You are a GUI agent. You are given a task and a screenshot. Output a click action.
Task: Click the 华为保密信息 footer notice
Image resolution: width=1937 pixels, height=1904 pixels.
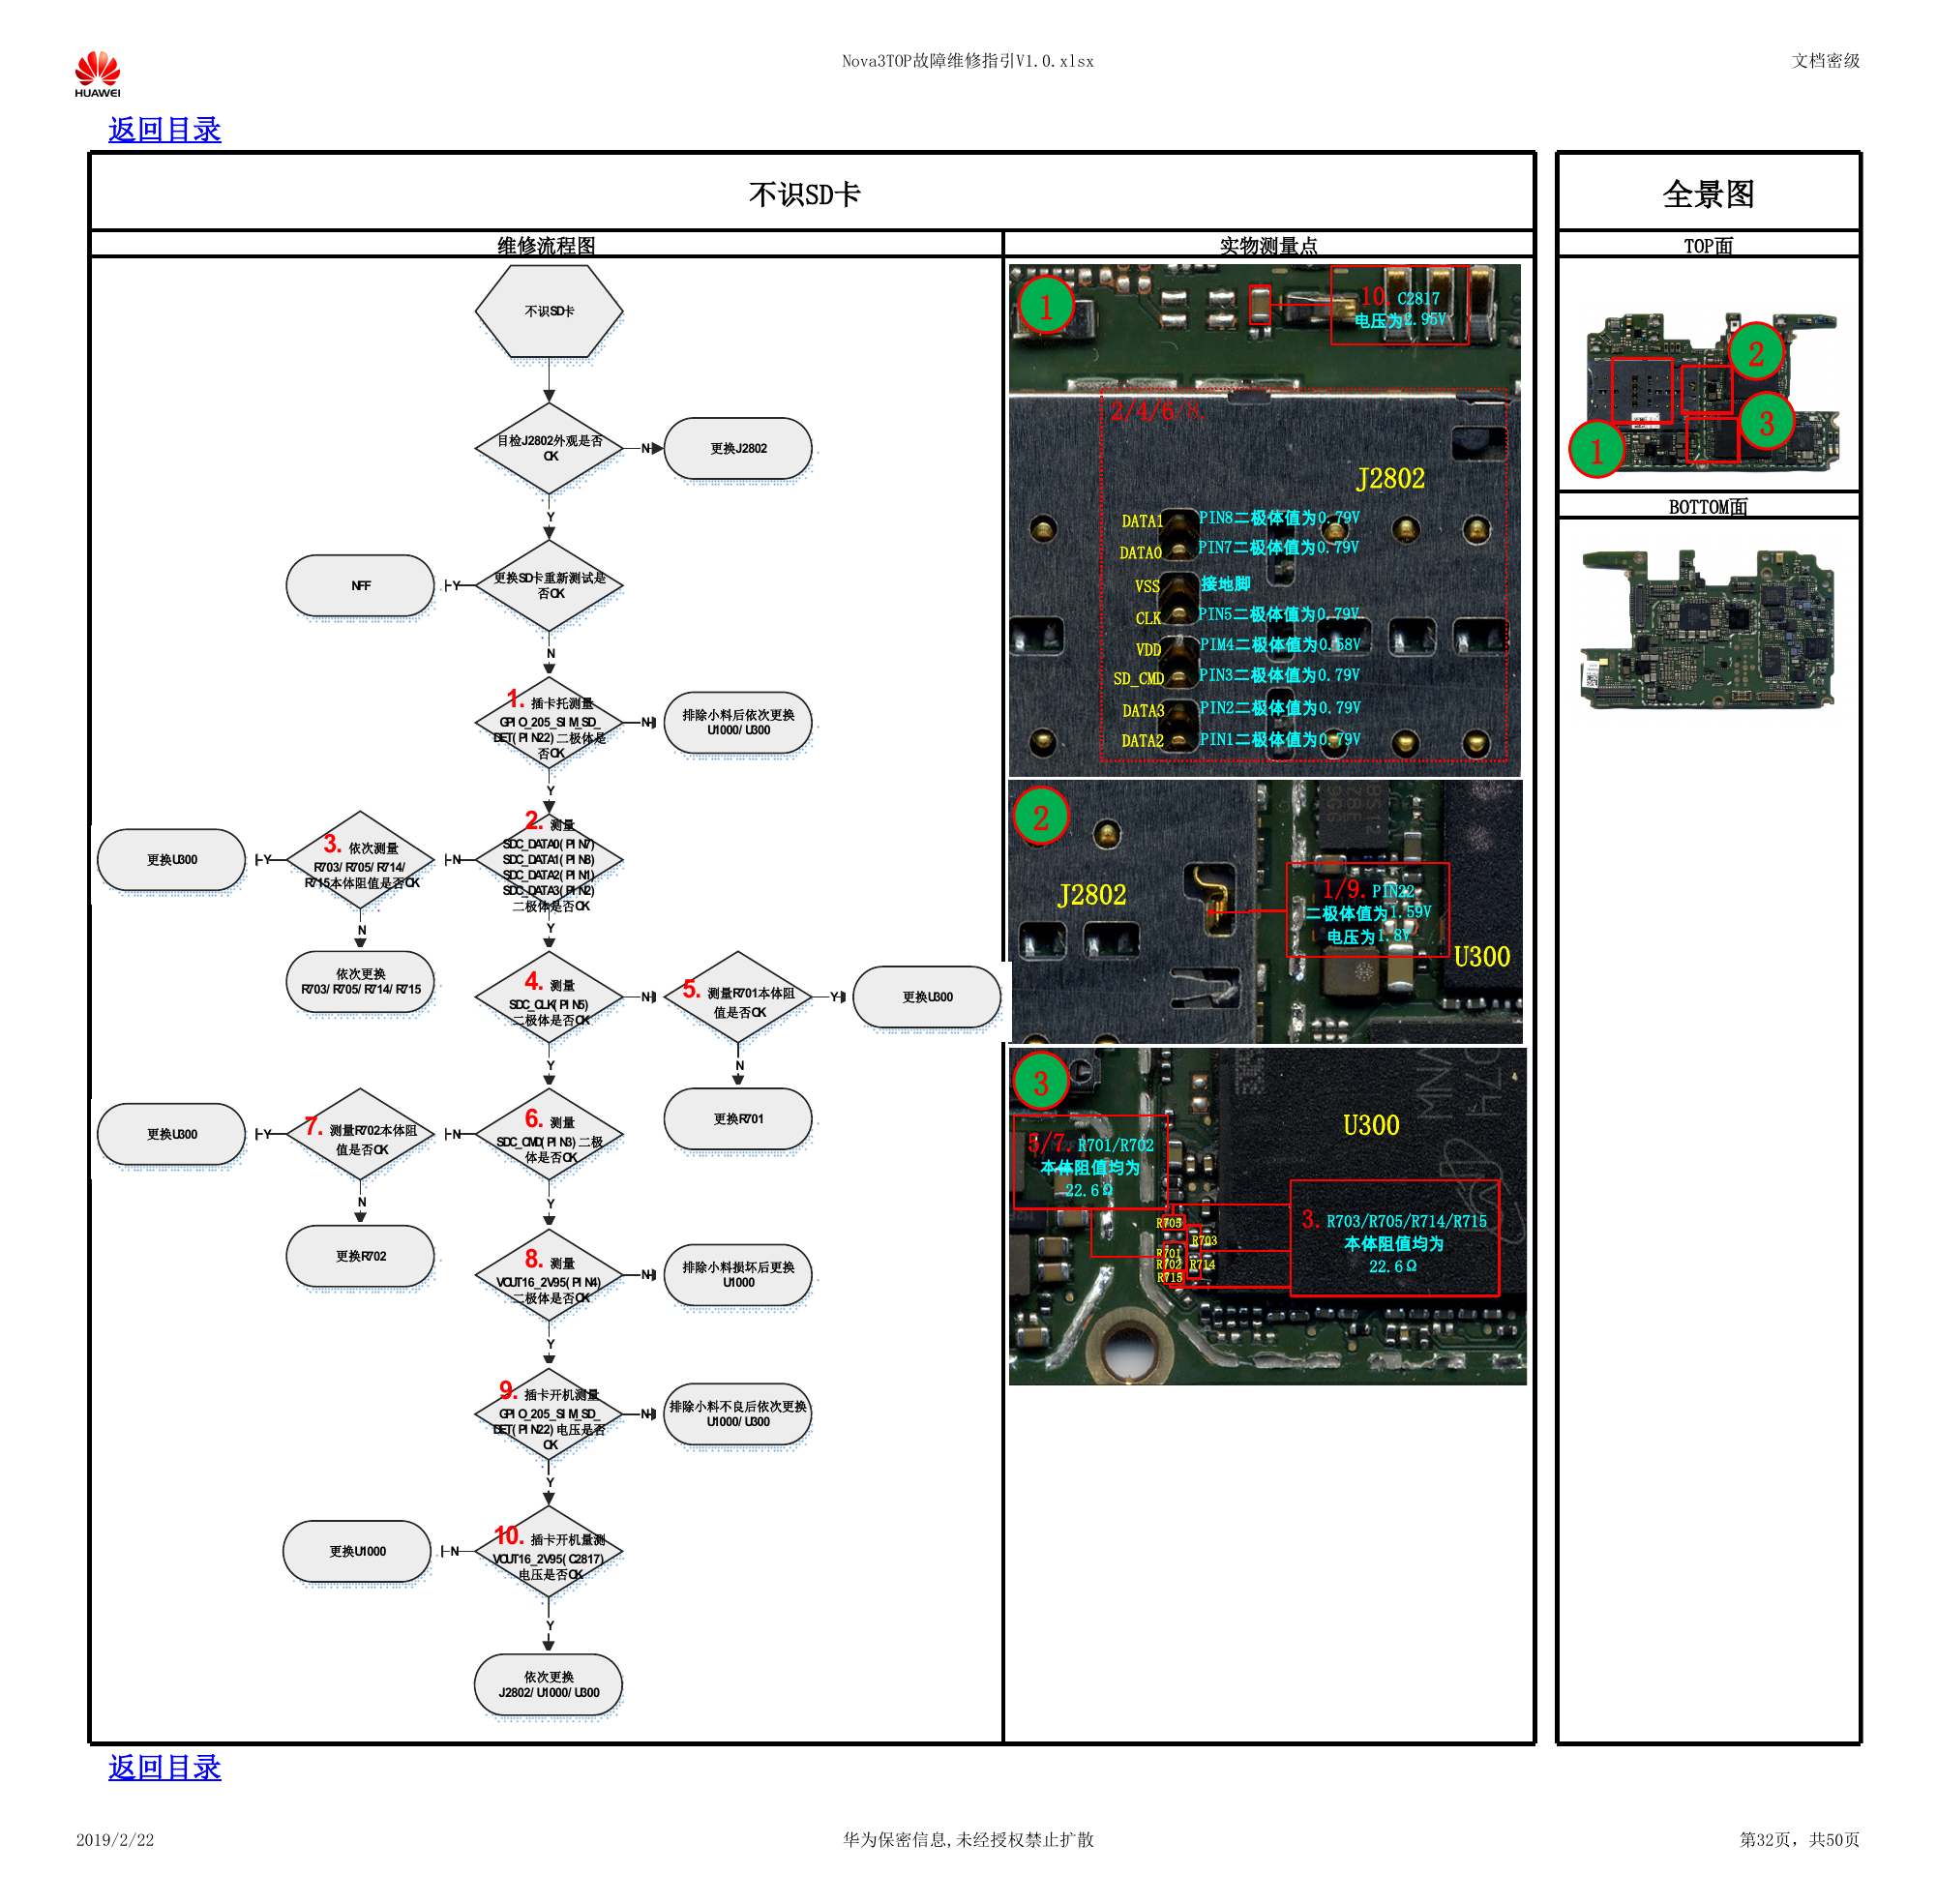(968, 1840)
